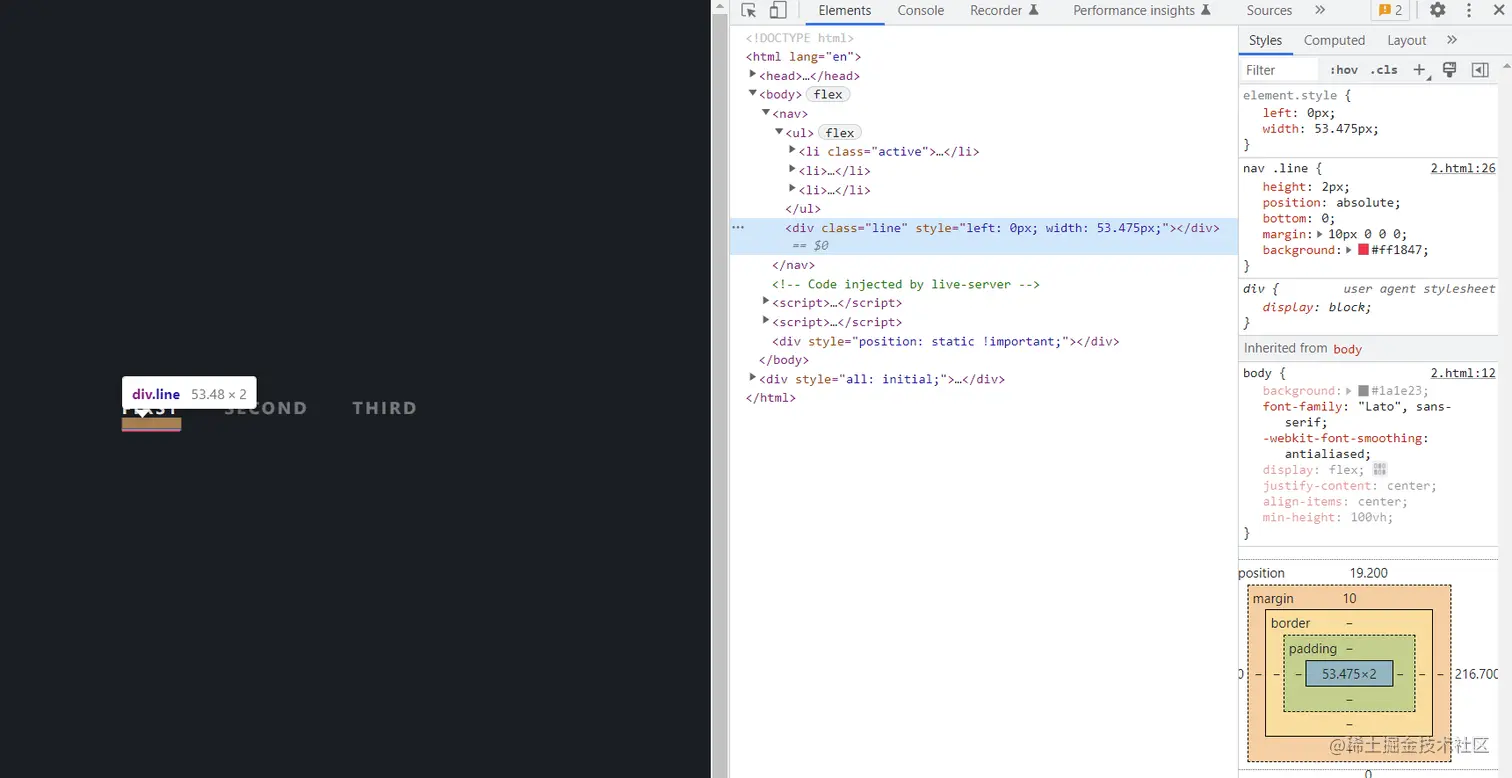
Task: Select the Code injected by live-server comment
Action: 906,284
